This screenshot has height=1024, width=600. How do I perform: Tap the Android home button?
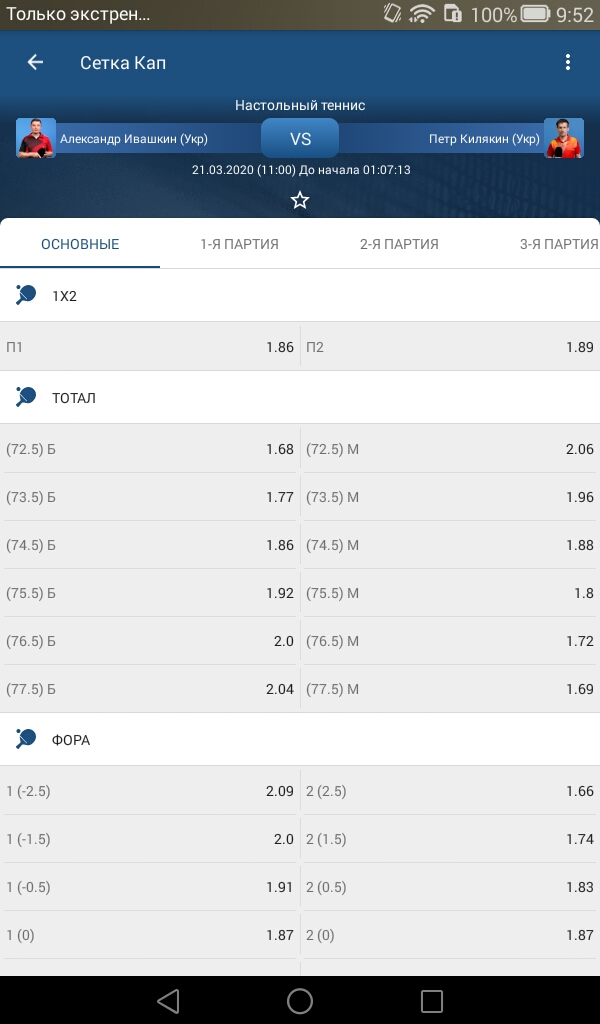point(300,1000)
